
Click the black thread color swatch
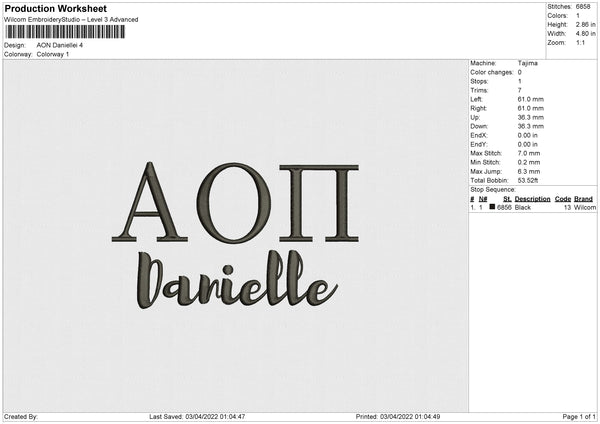(x=492, y=207)
